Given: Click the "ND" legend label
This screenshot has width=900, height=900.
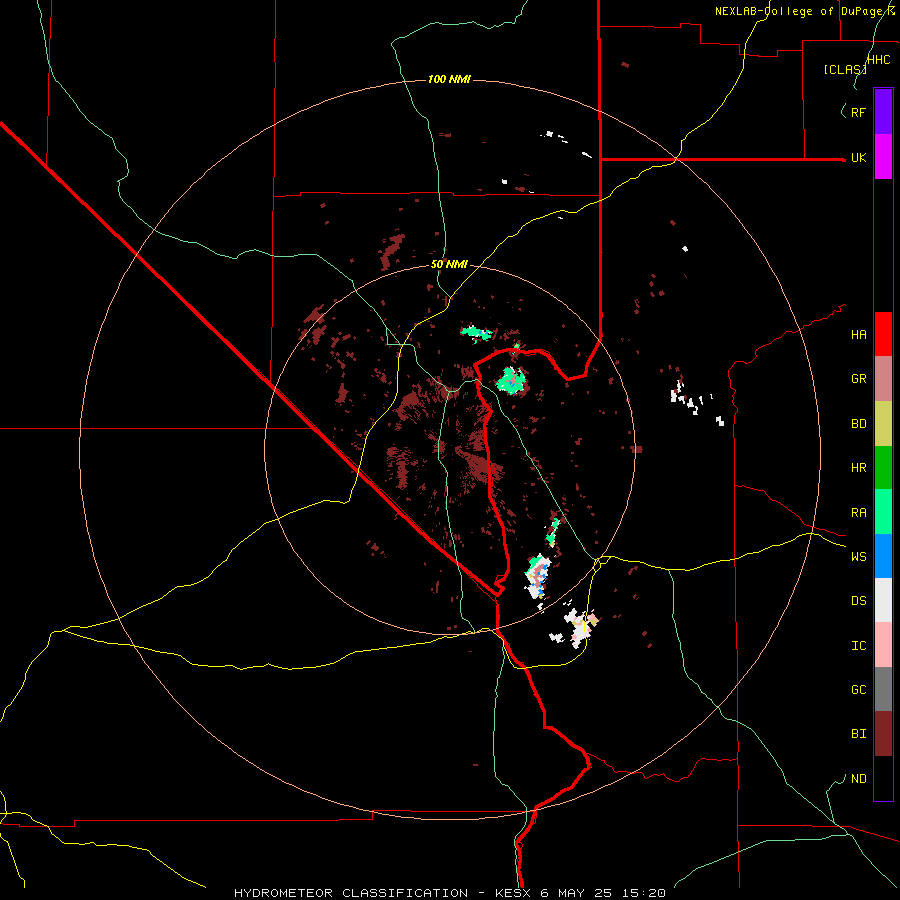Looking at the screenshot, I should [858, 779].
